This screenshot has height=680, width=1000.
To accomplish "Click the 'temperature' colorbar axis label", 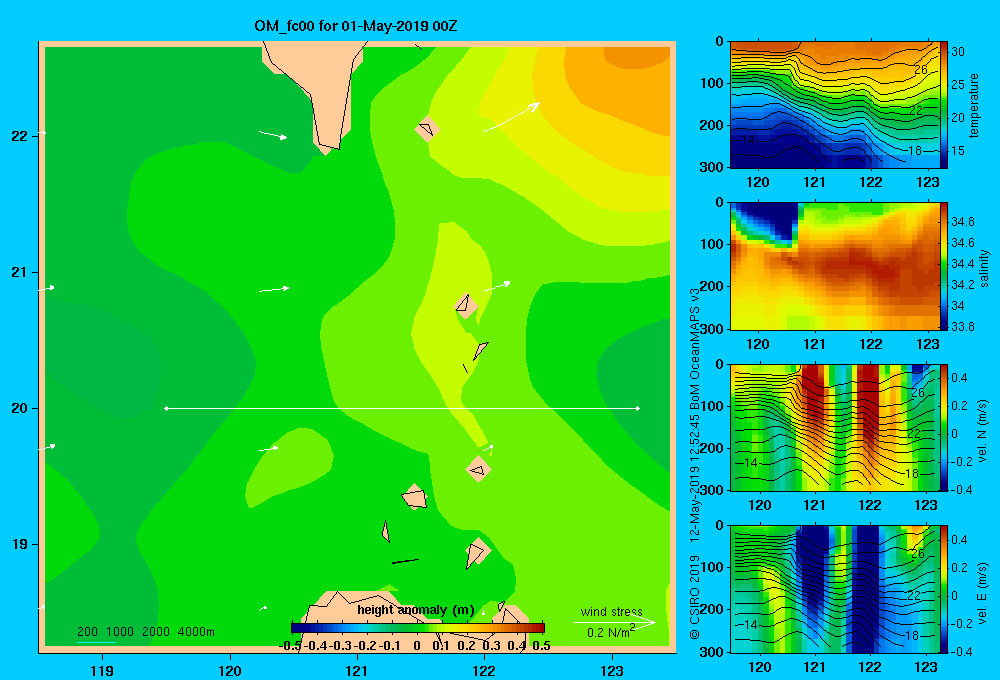I will coord(974,105).
